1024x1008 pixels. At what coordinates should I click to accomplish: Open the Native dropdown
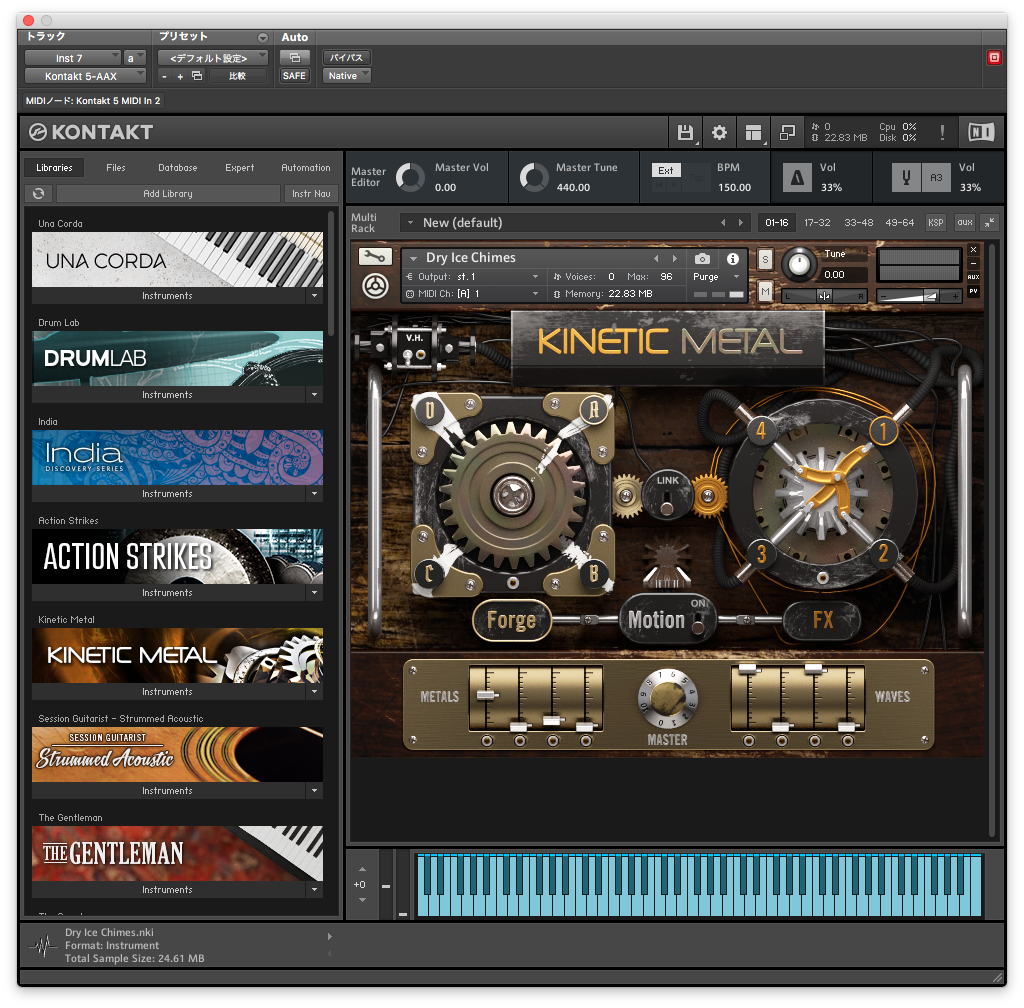pos(347,76)
